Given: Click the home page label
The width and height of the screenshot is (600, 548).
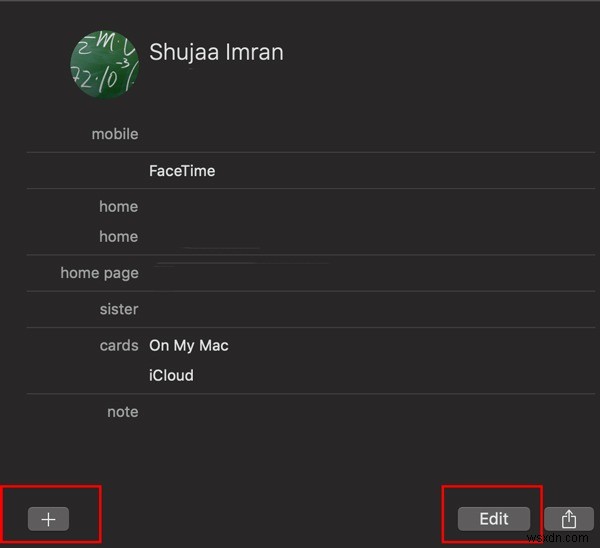Looking at the screenshot, I should [99, 273].
